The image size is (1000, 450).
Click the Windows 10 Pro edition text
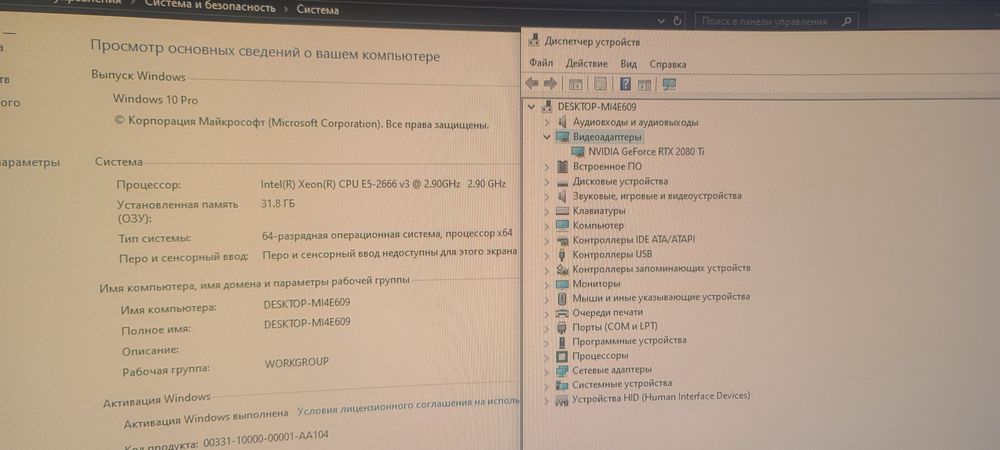tap(155, 99)
